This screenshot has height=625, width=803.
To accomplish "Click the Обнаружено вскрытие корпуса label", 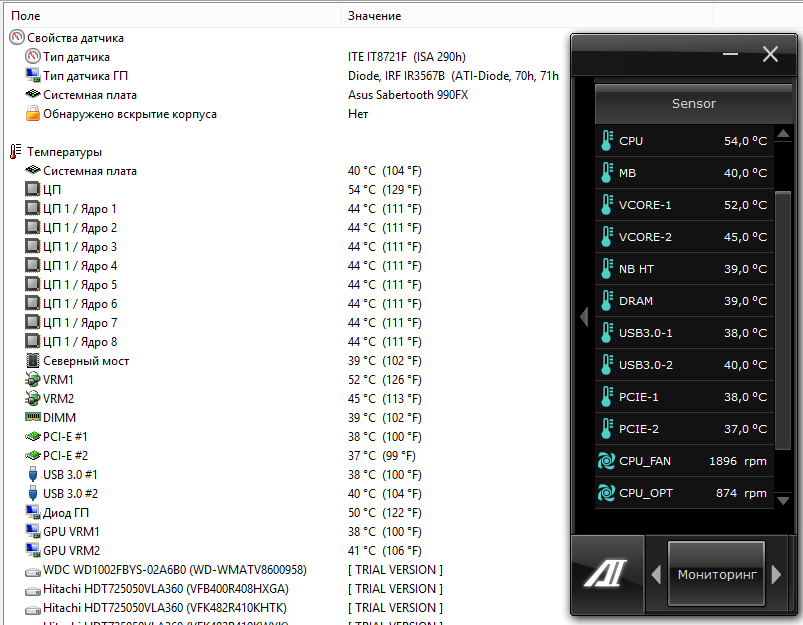I will click(130, 114).
